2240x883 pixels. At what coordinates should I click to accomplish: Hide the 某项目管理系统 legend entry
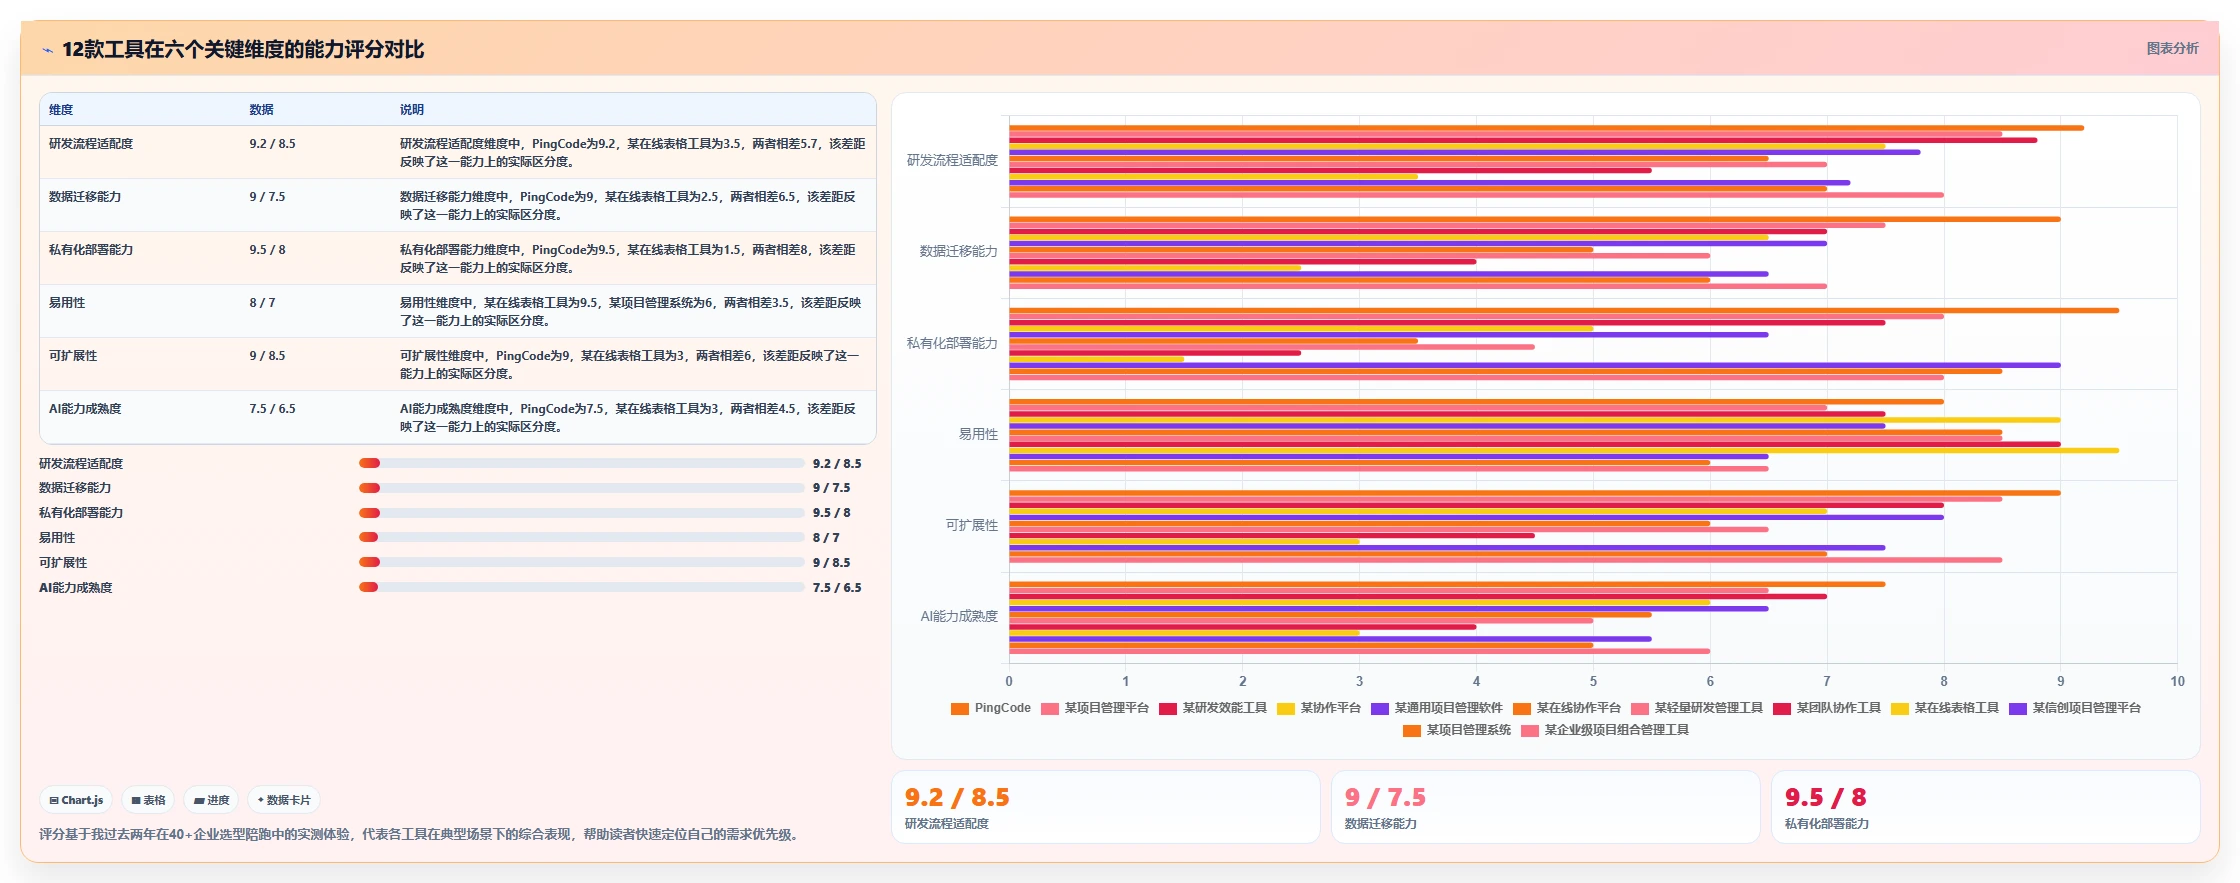tap(1457, 730)
